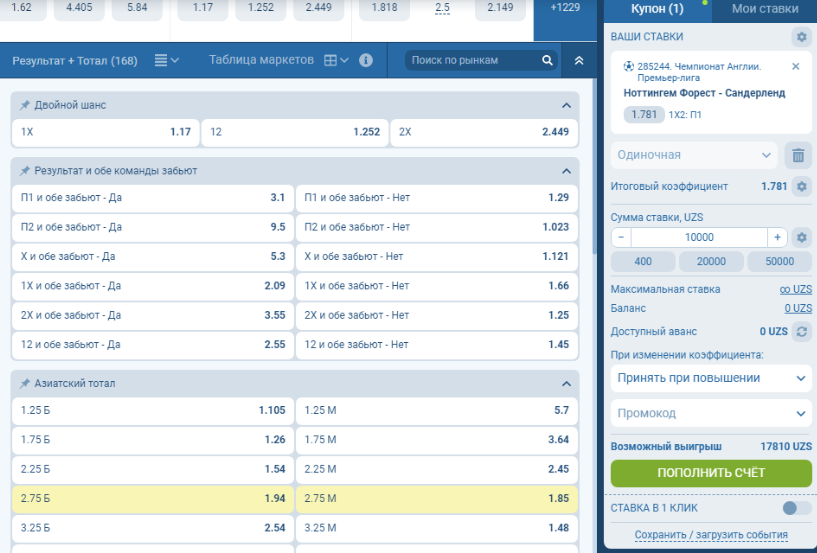Viewport: 817px width, 553px height.
Task: Open settings gear next to Итоговый коэффициент
Action: point(800,186)
